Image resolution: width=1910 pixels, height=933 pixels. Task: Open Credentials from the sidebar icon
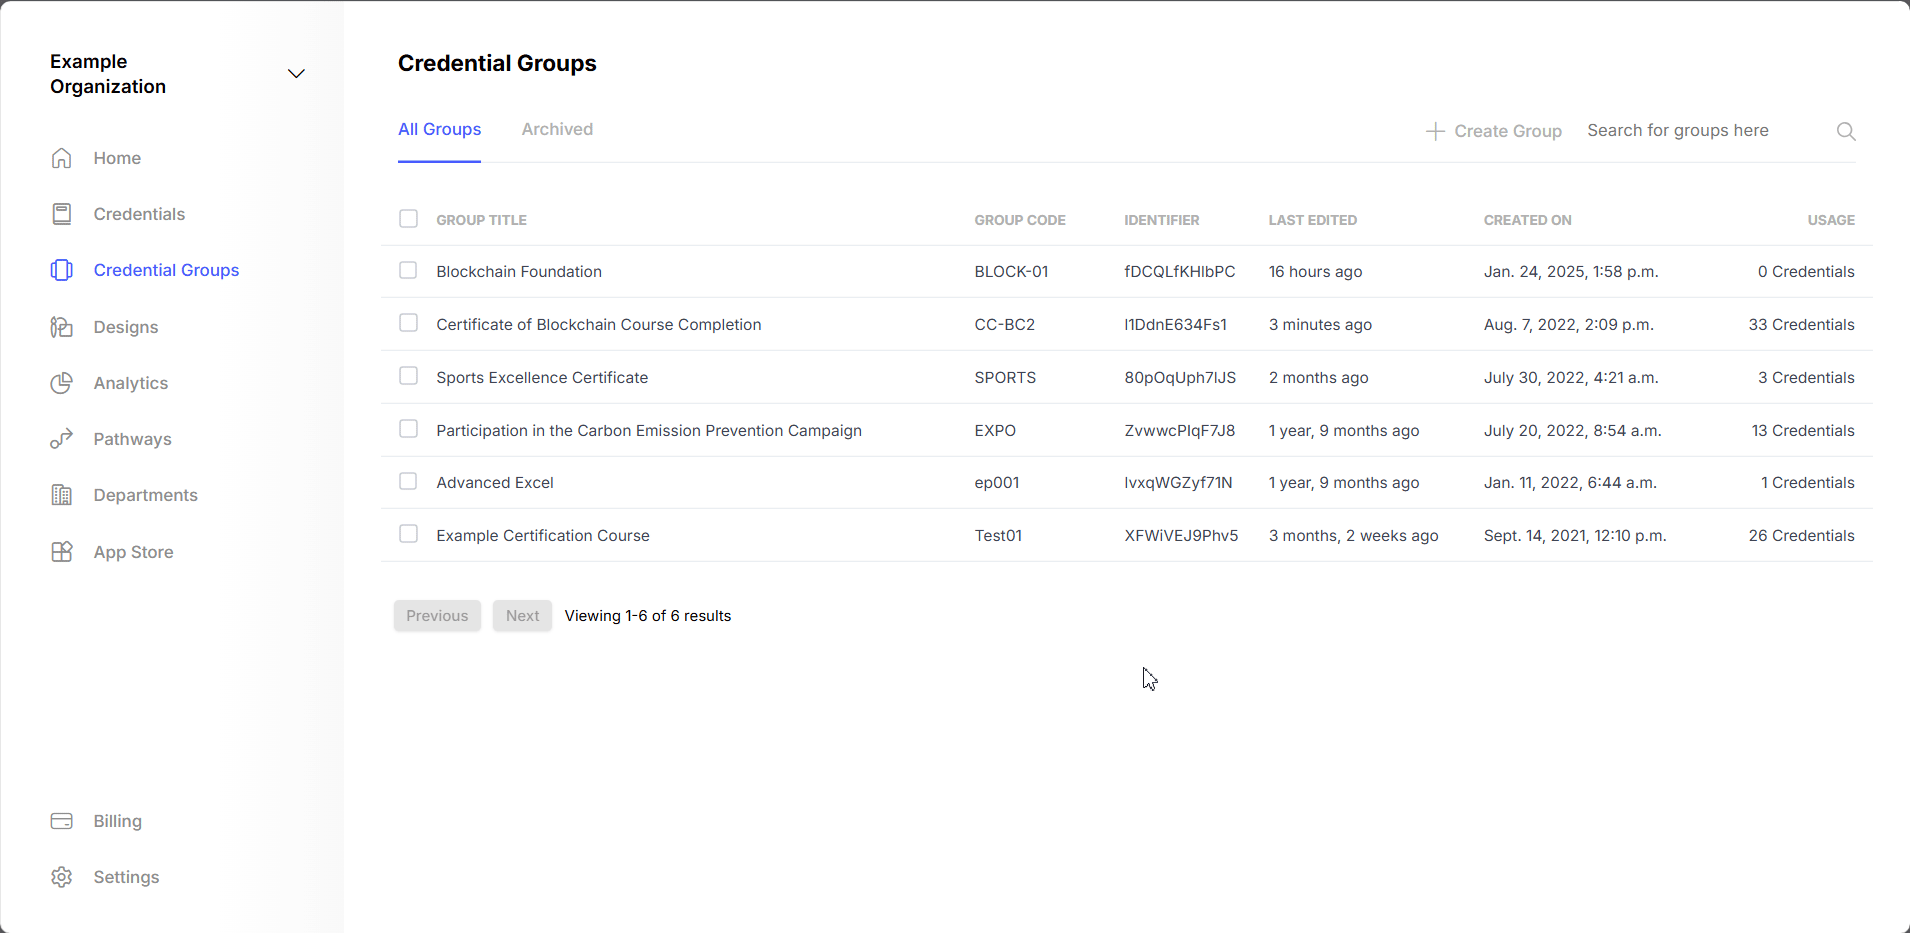pyautogui.click(x=60, y=213)
